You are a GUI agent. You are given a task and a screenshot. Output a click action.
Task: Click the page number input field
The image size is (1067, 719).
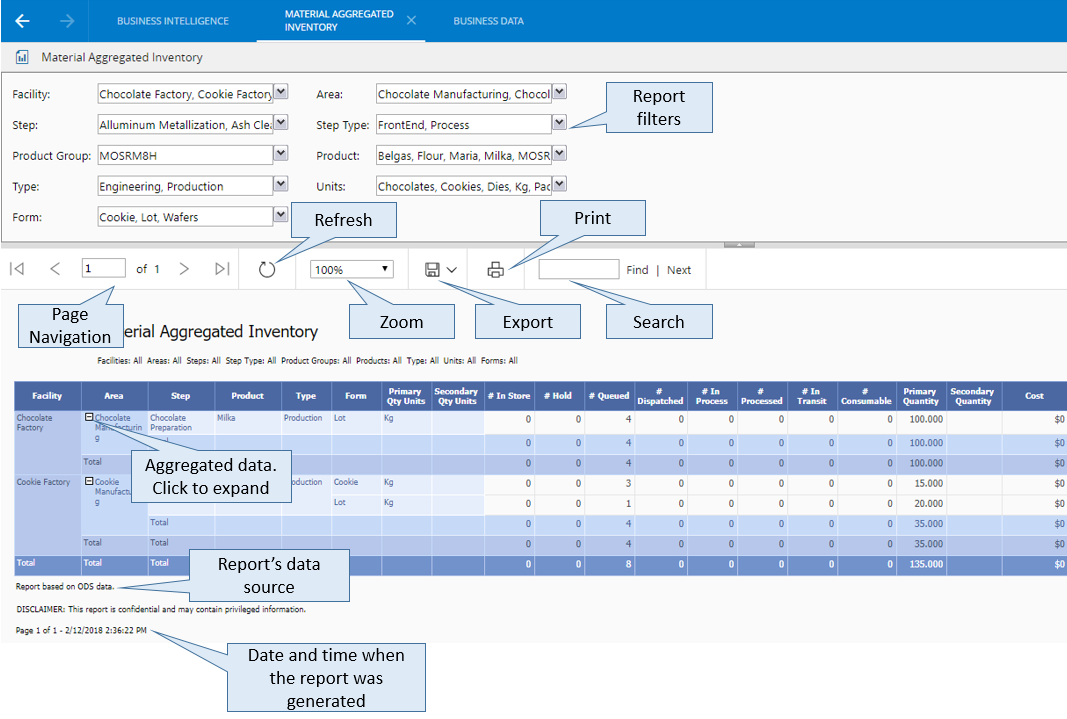click(104, 268)
